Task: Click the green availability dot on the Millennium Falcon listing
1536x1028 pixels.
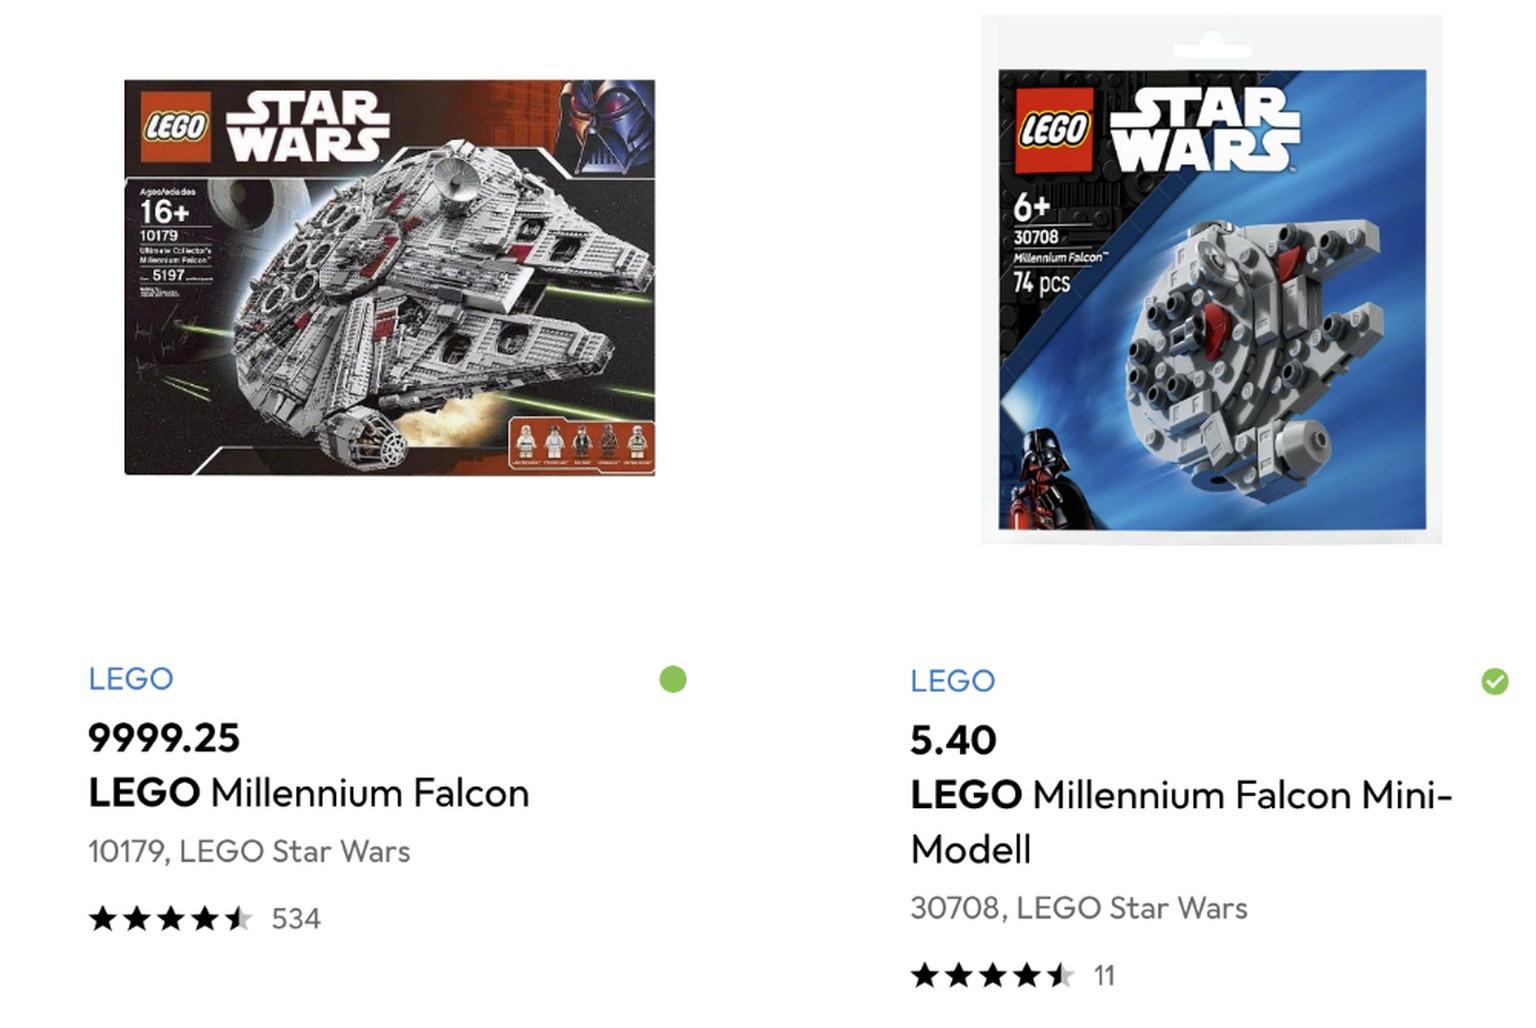Action: pos(674,679)
